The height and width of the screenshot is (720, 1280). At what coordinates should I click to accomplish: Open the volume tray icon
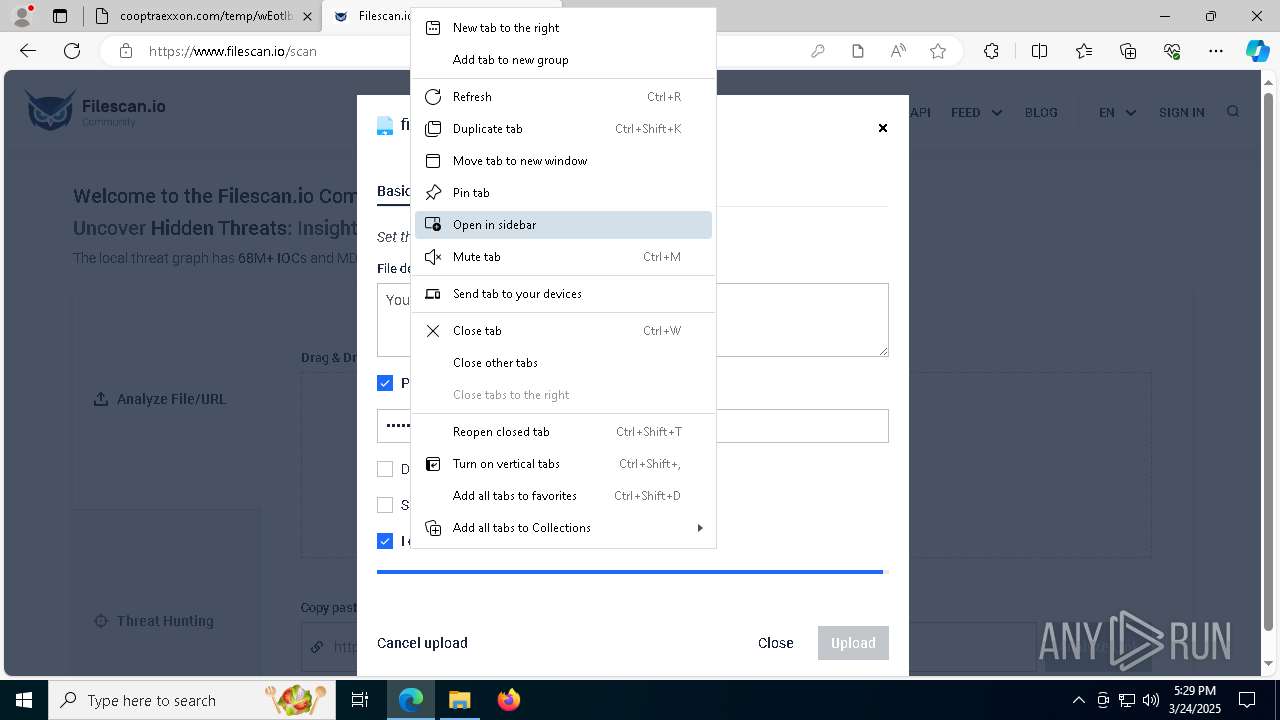[1151, 700]
